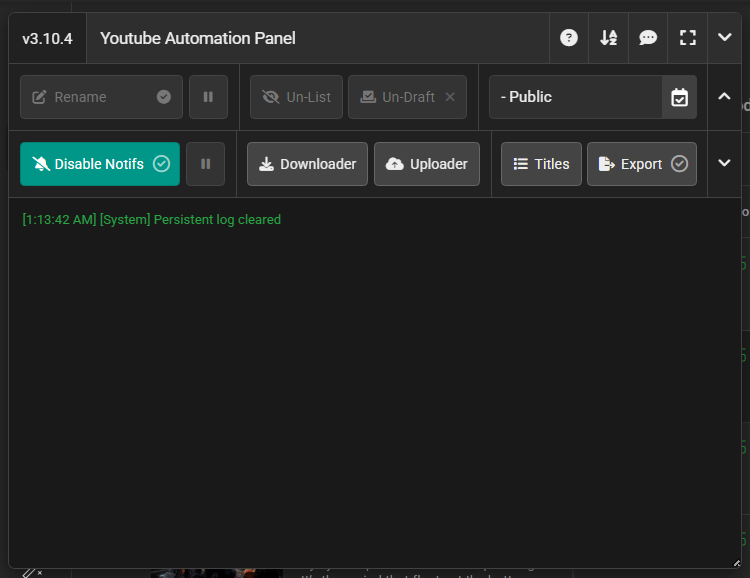Click the pause button beside Rename

click(208, 97)
